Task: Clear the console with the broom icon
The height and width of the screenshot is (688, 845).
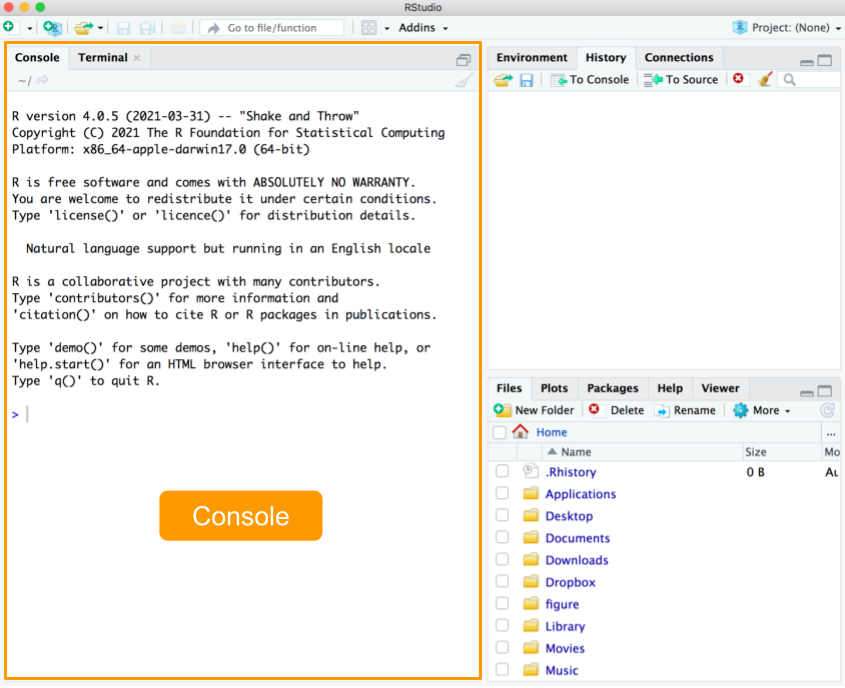Action: coord(463,80)
